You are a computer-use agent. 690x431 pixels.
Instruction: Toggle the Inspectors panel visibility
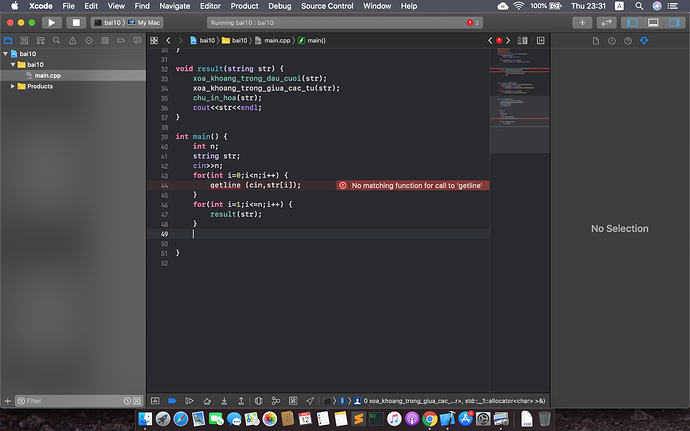(674, 22)
